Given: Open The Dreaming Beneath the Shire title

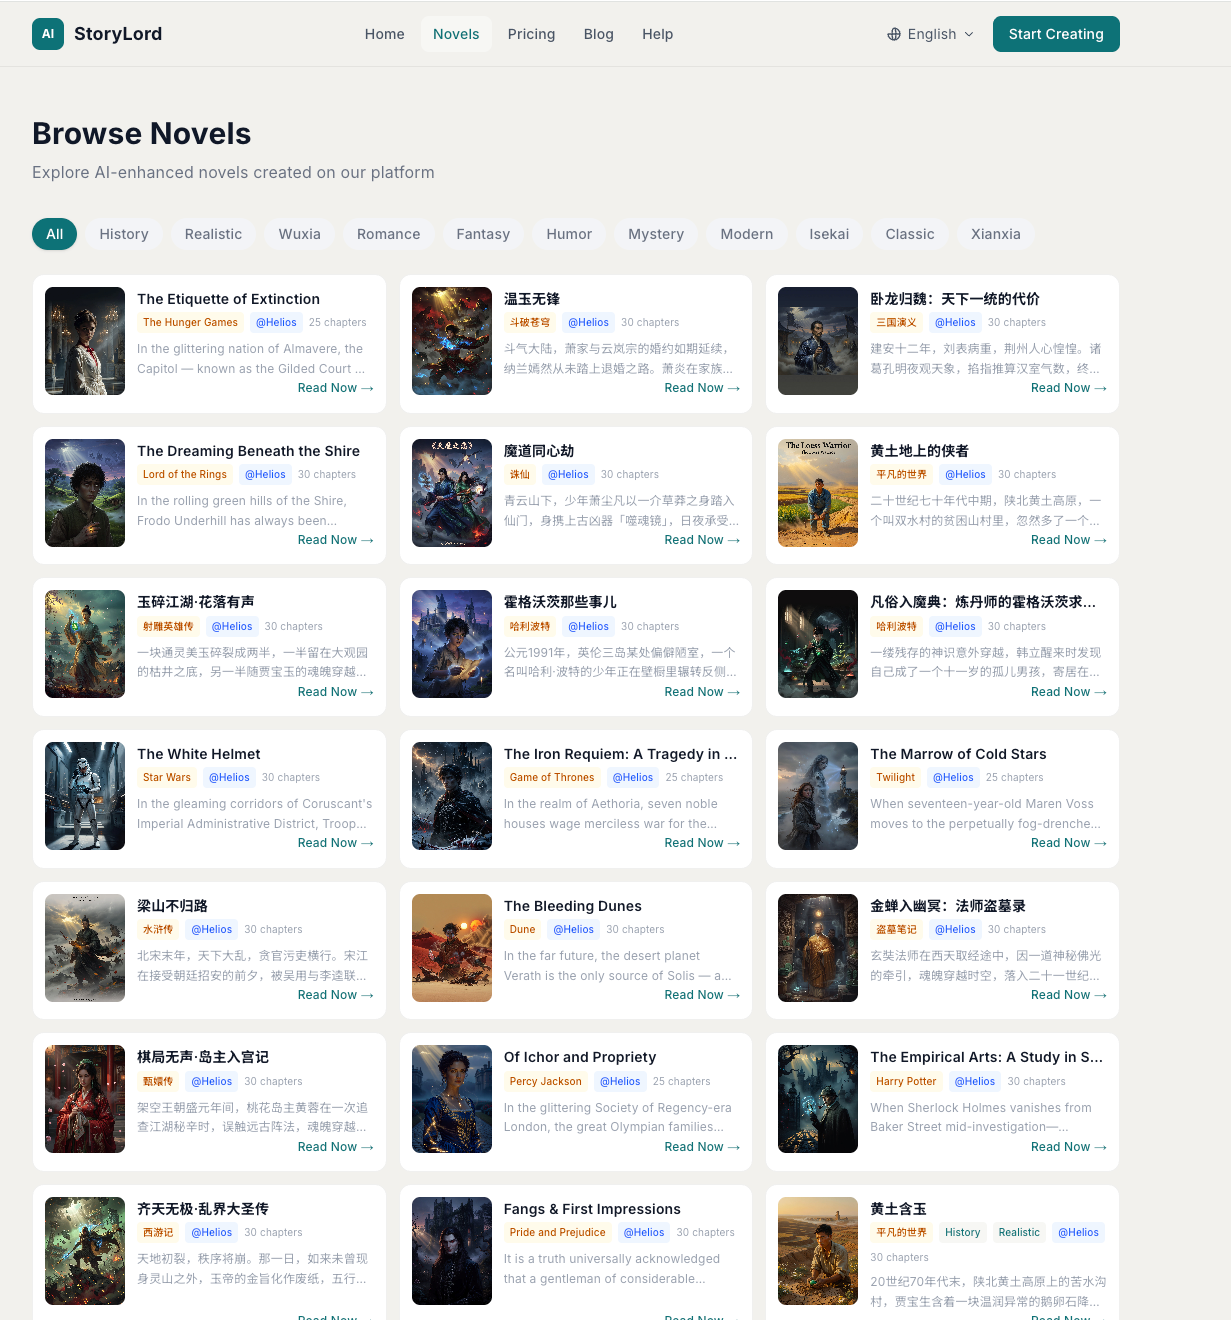Looking at the screenshot, I should [x=248, y=451].
